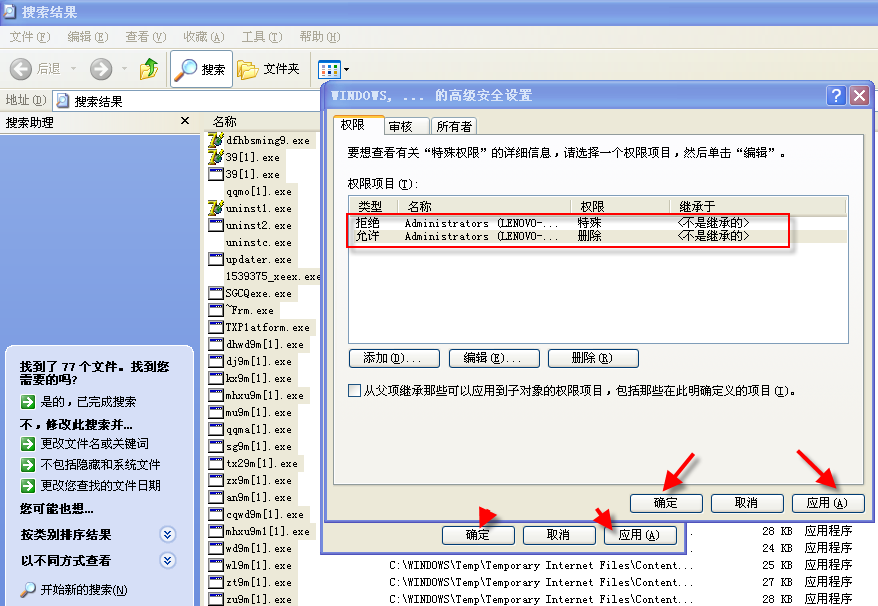Select the dhwd9m[1].exe file icon
878x606 pixels.
[216, 344]
